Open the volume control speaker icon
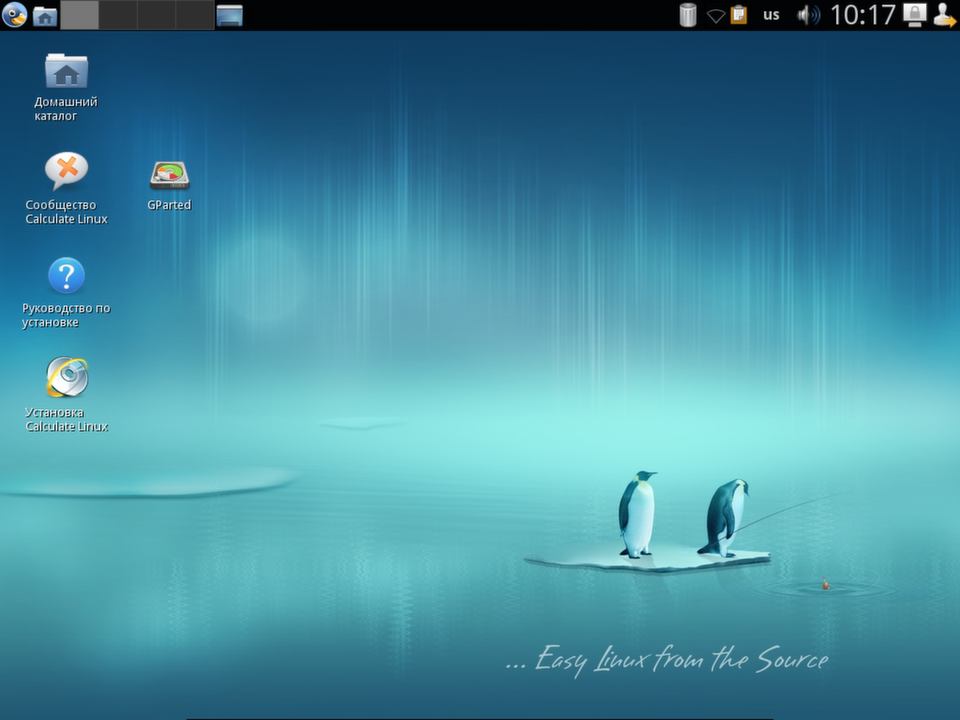 click(808, 15)
